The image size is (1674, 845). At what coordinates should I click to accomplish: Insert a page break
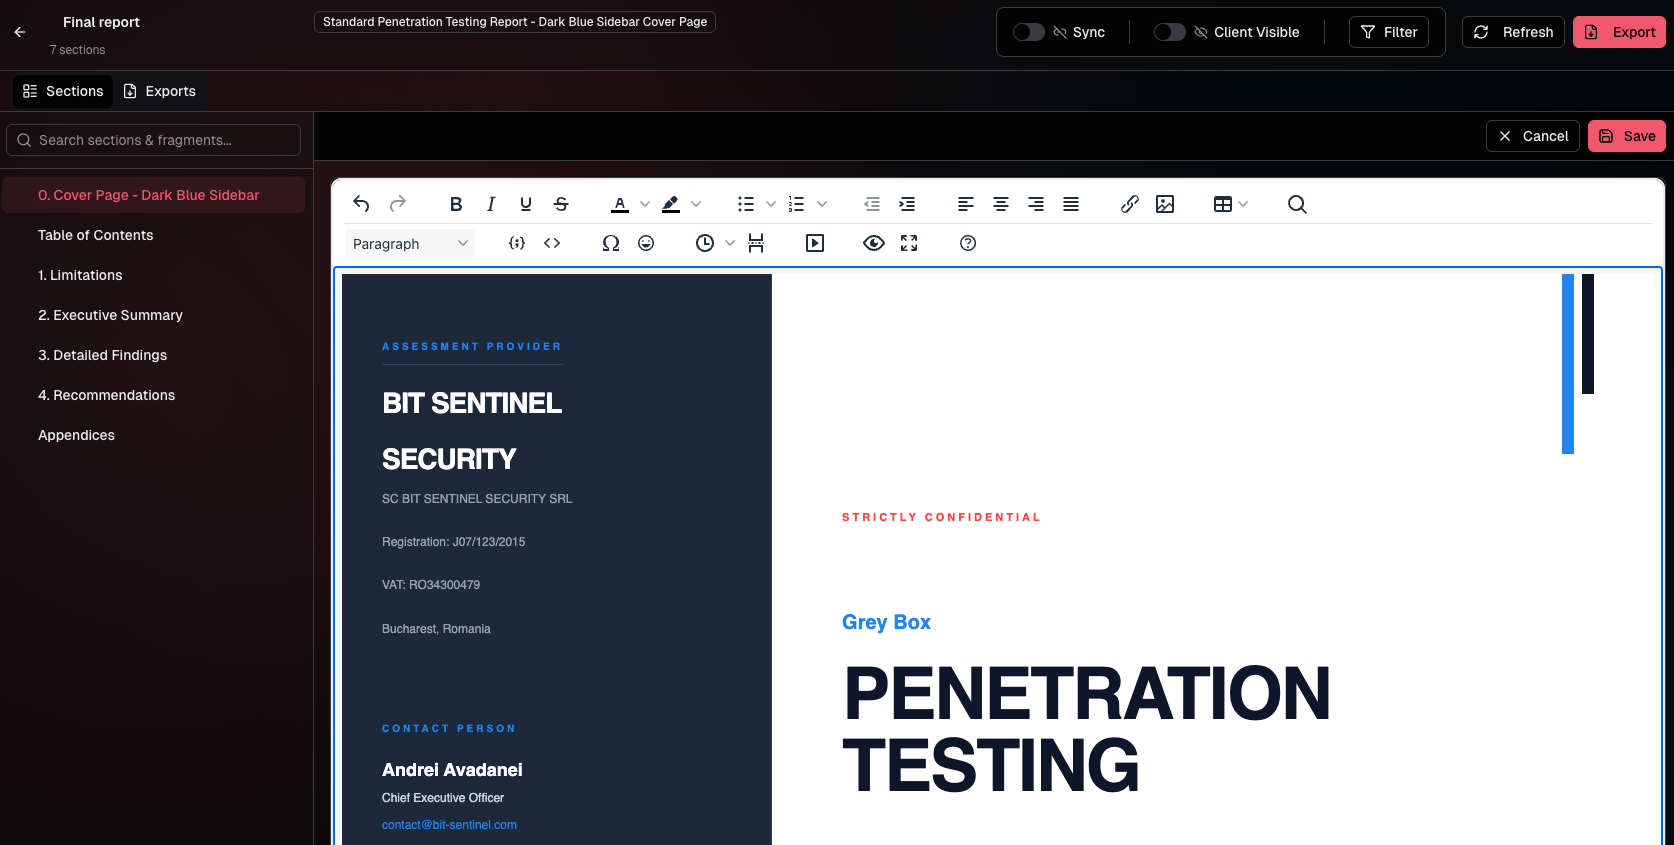756,243
